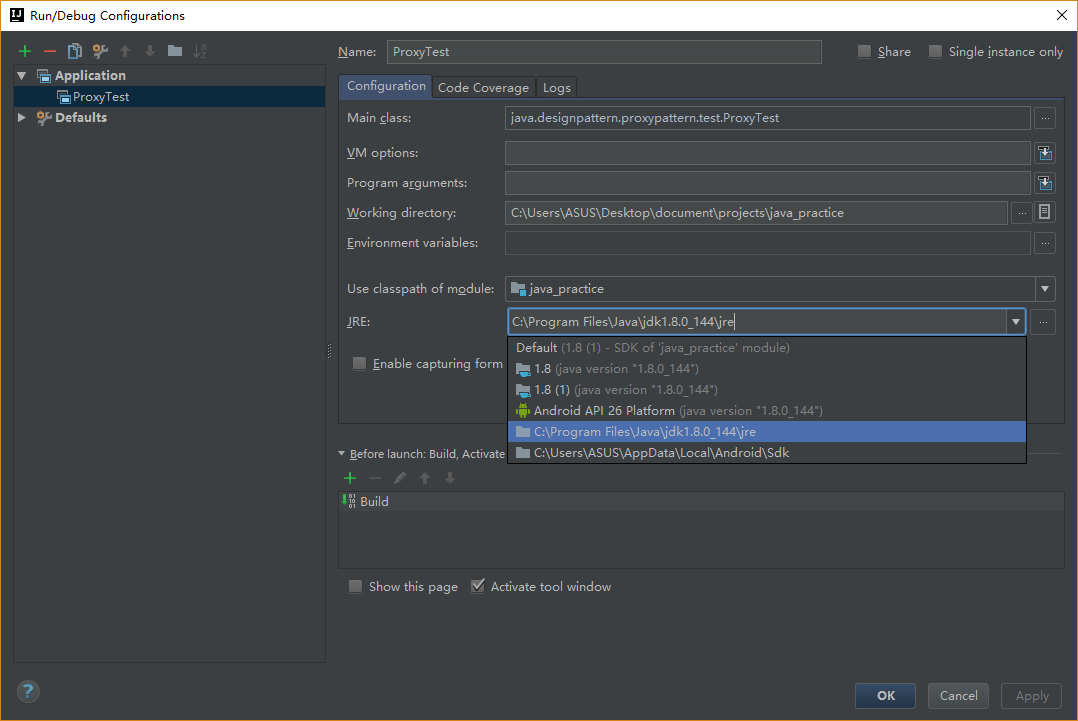Uncheck Activate tool window checkbox
This screenshot has width=1078, height=721.
(x=478, y=586)
